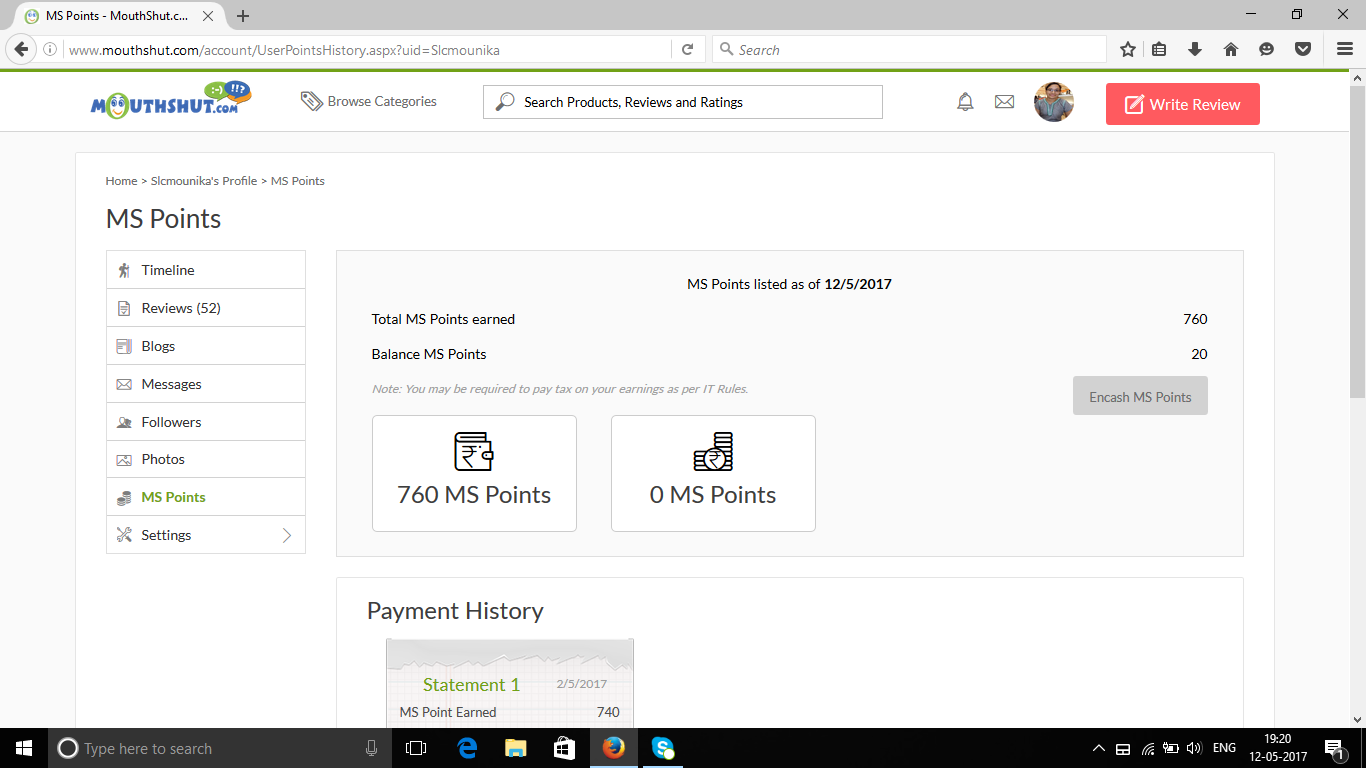Click the total points value 760
Viewport: 1366px width, 768px height.
1195,319
